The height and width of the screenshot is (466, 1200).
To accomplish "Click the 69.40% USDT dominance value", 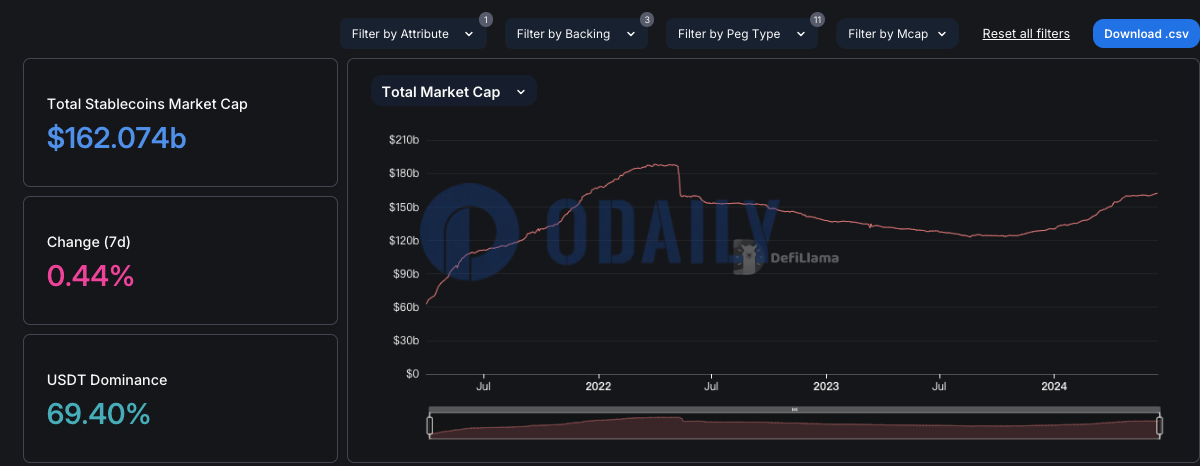I will coord(98,414).
